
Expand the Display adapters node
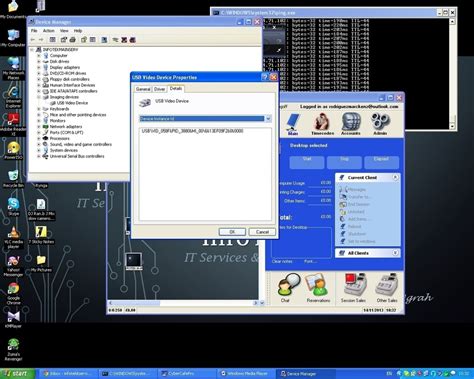point(39,67)
